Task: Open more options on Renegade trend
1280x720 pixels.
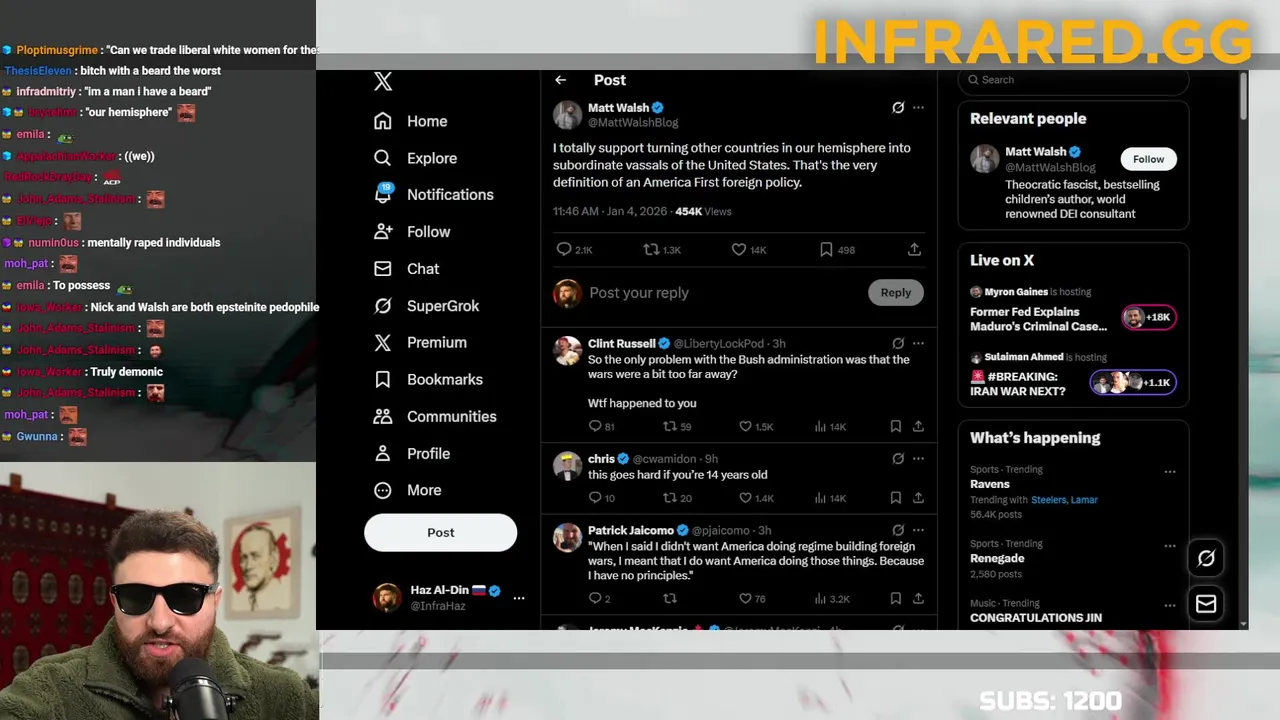Action: coord(1170,546)
